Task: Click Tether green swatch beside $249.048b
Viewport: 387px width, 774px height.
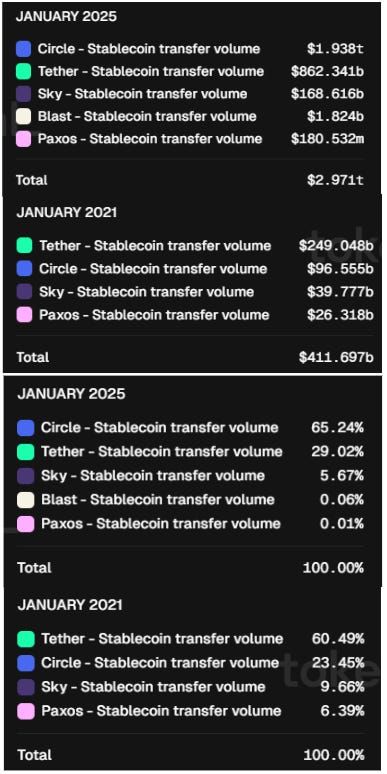Action: [x=24, y=245]
